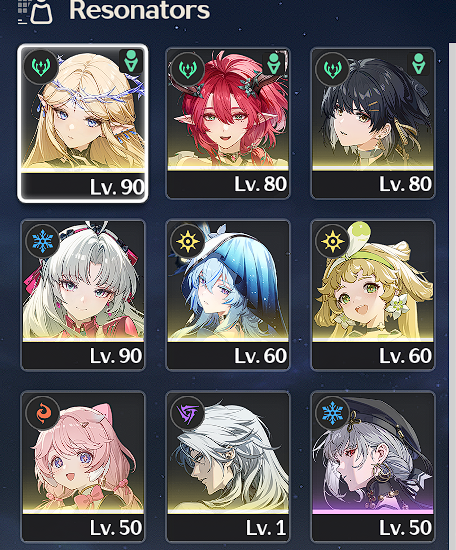
Task: Click the Glacio snowflake icon on silver-haired Lv. 90
Action: pos(42,241)
